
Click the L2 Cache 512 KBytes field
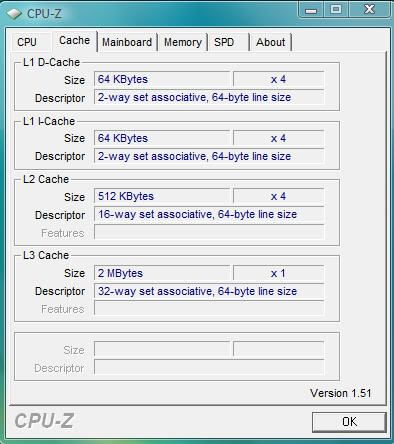pos(162,196)
